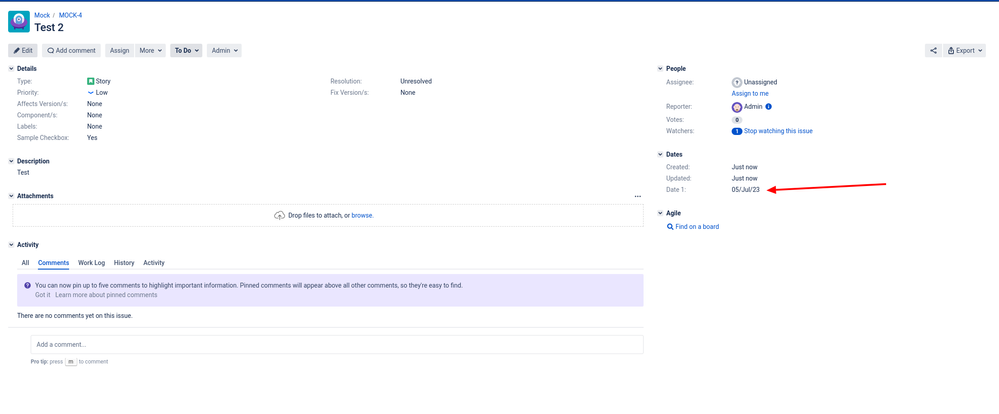The height and width of the screenshot is (414, 999).
Task: Click the Created value Just now
Action: tap(745, 167)
